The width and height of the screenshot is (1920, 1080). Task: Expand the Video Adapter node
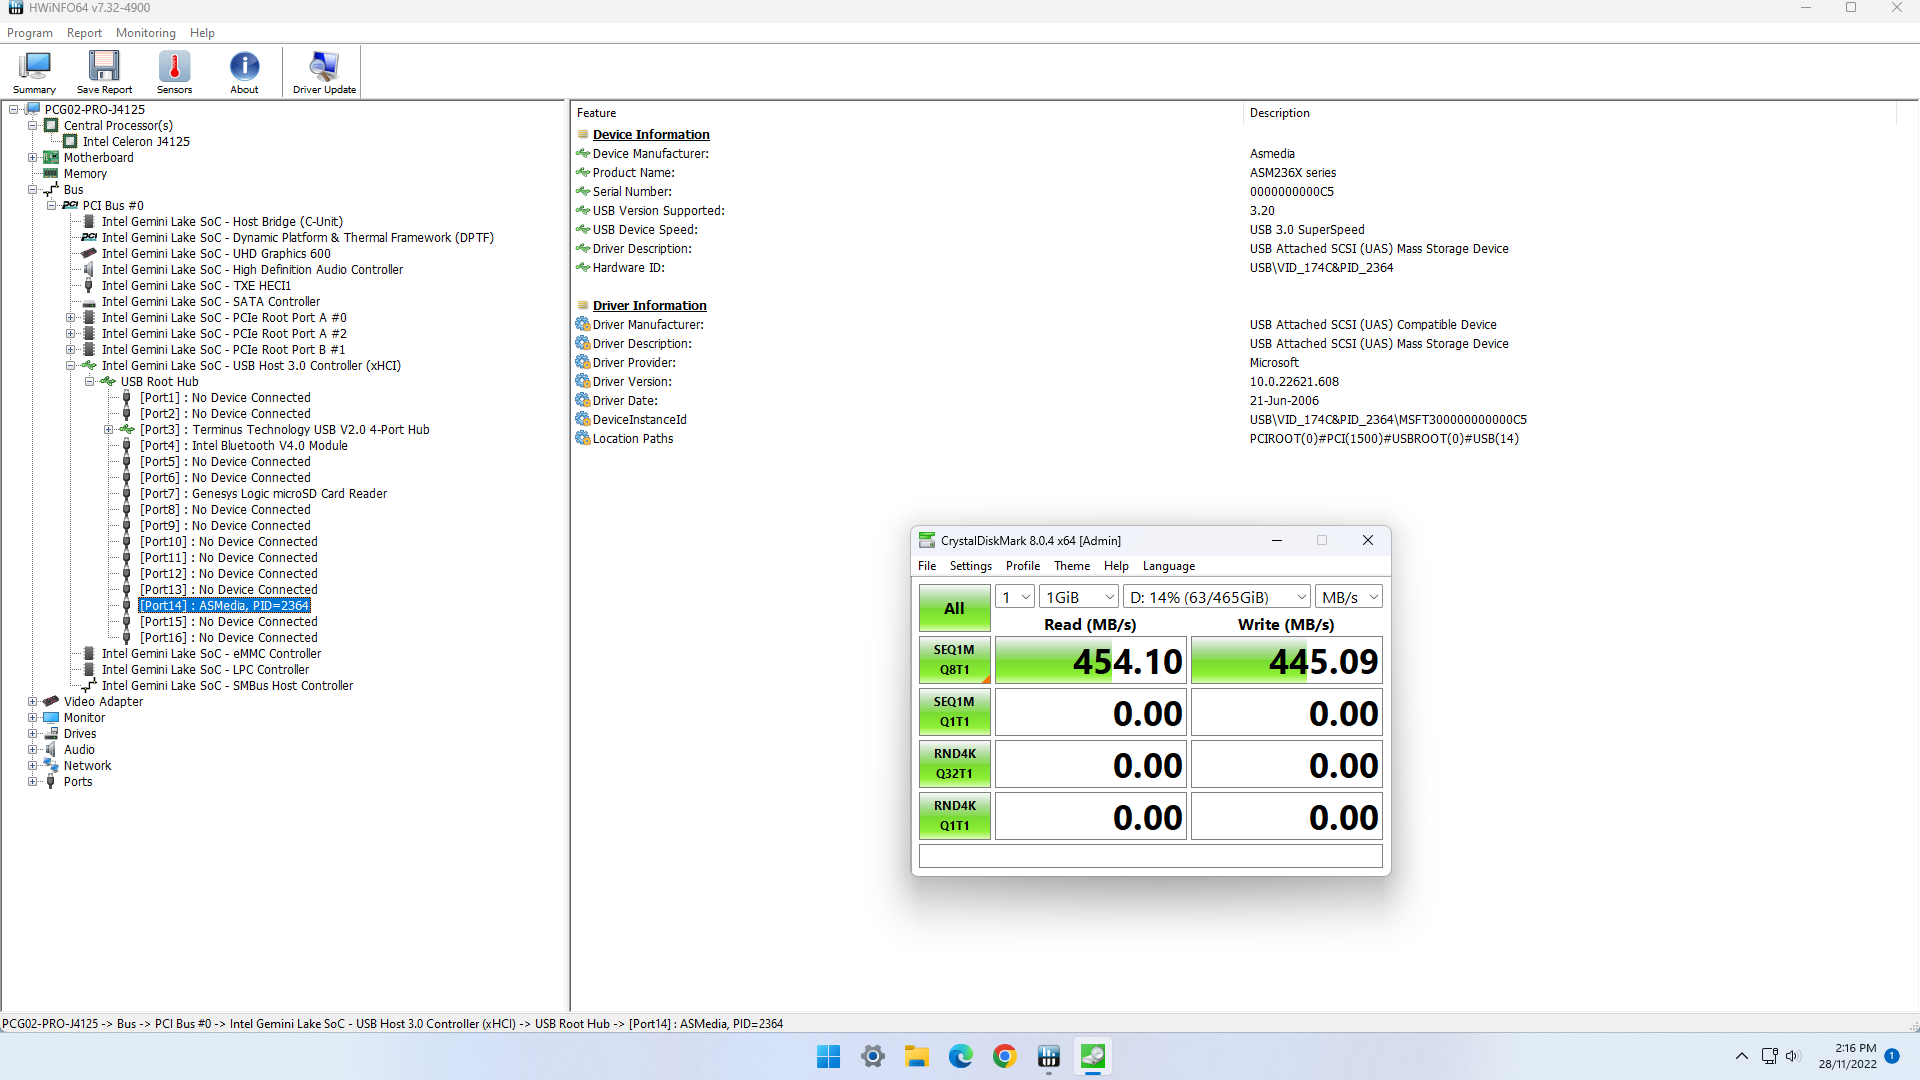point(32,702)
